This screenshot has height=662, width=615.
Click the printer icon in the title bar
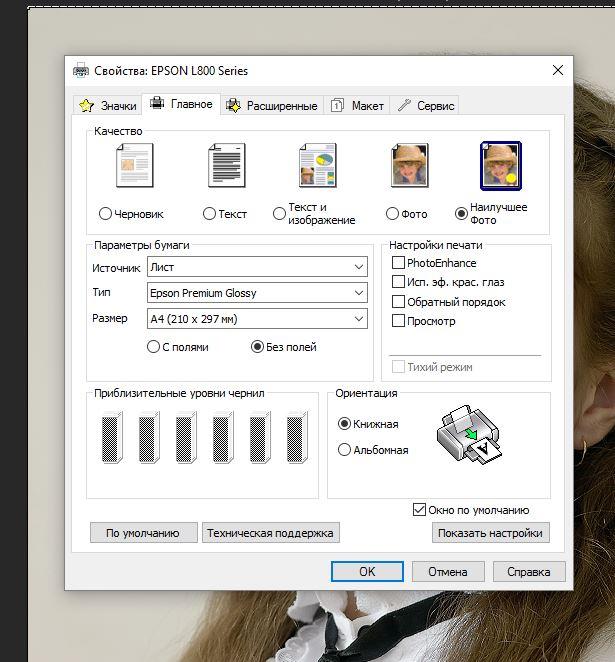[81, 71]
